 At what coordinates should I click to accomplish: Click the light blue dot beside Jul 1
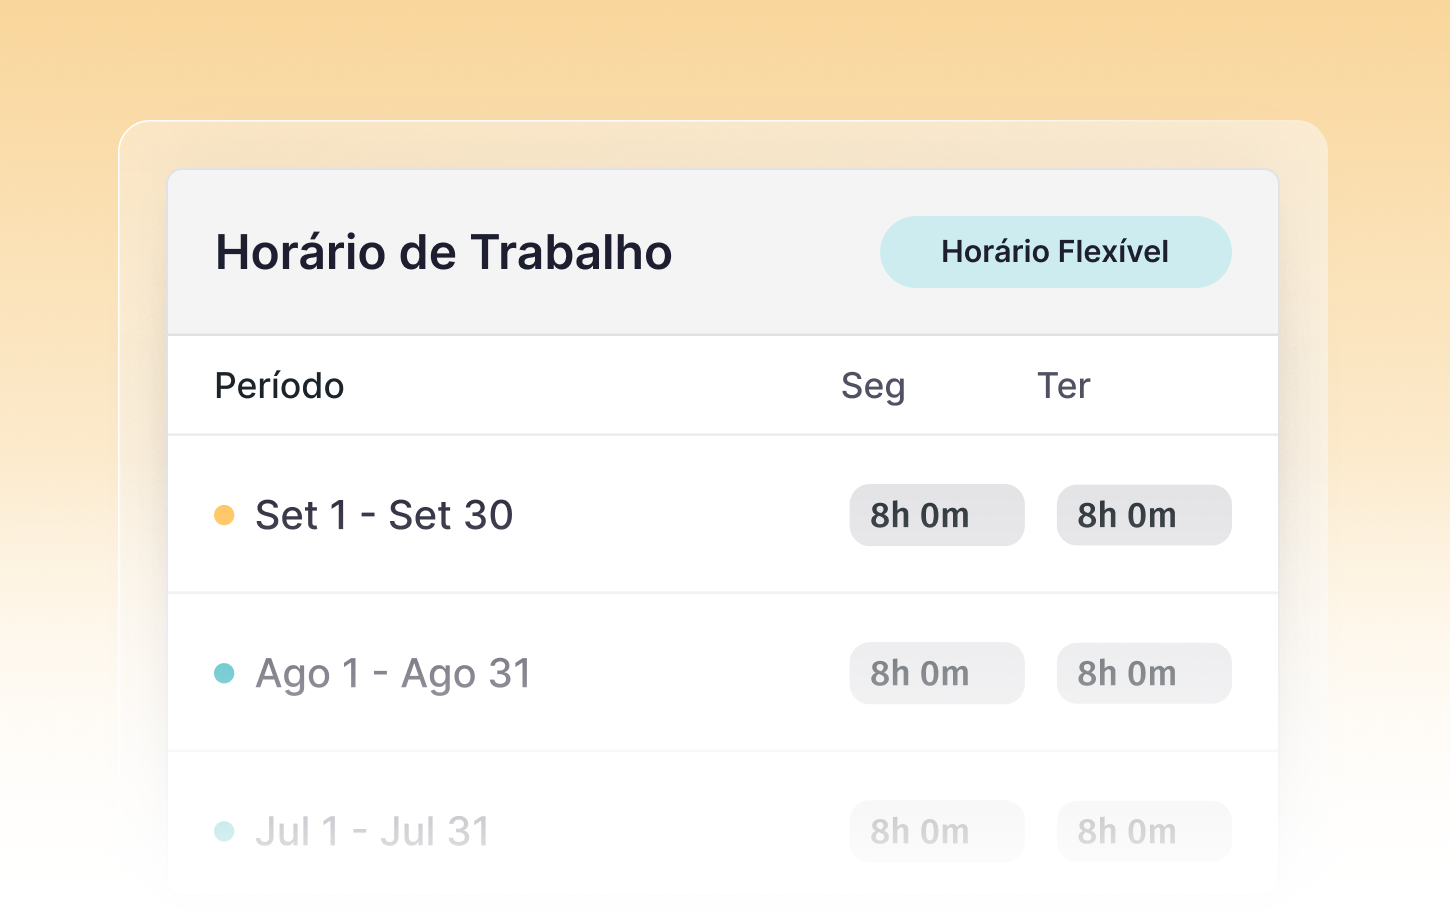tap(224, 831)
